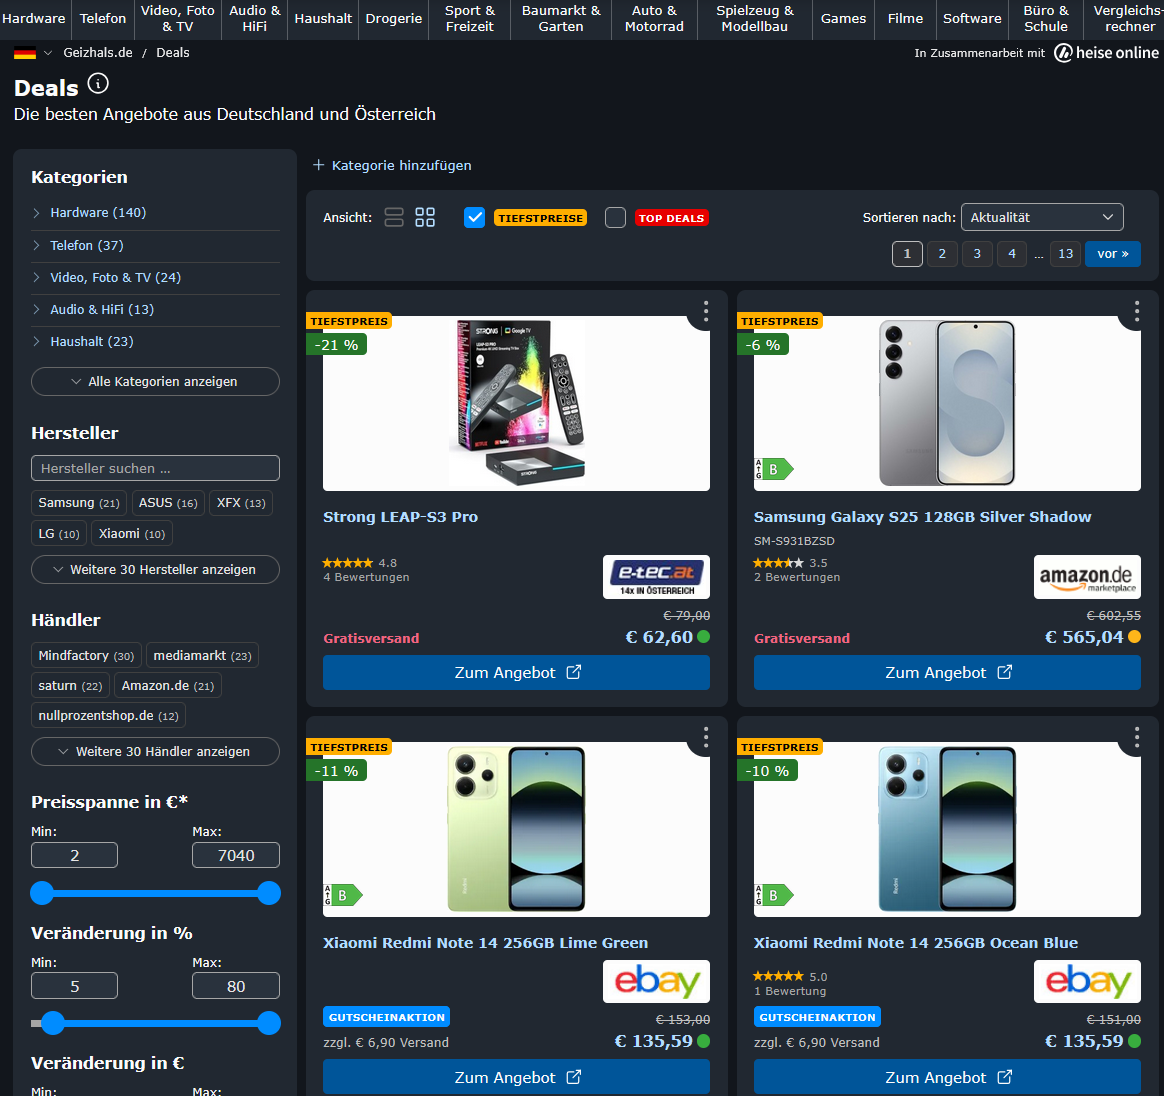Viewport: 1164px width, 1096px height.
Task: Click the e-tec.at merchant logo
Action: 656,577
